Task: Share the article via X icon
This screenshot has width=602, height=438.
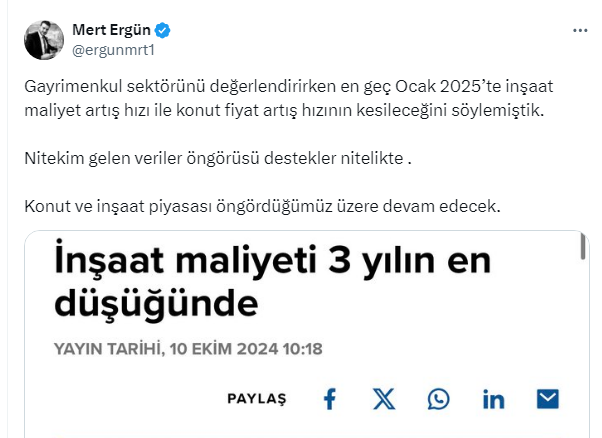Action: [x=384, y=399]
